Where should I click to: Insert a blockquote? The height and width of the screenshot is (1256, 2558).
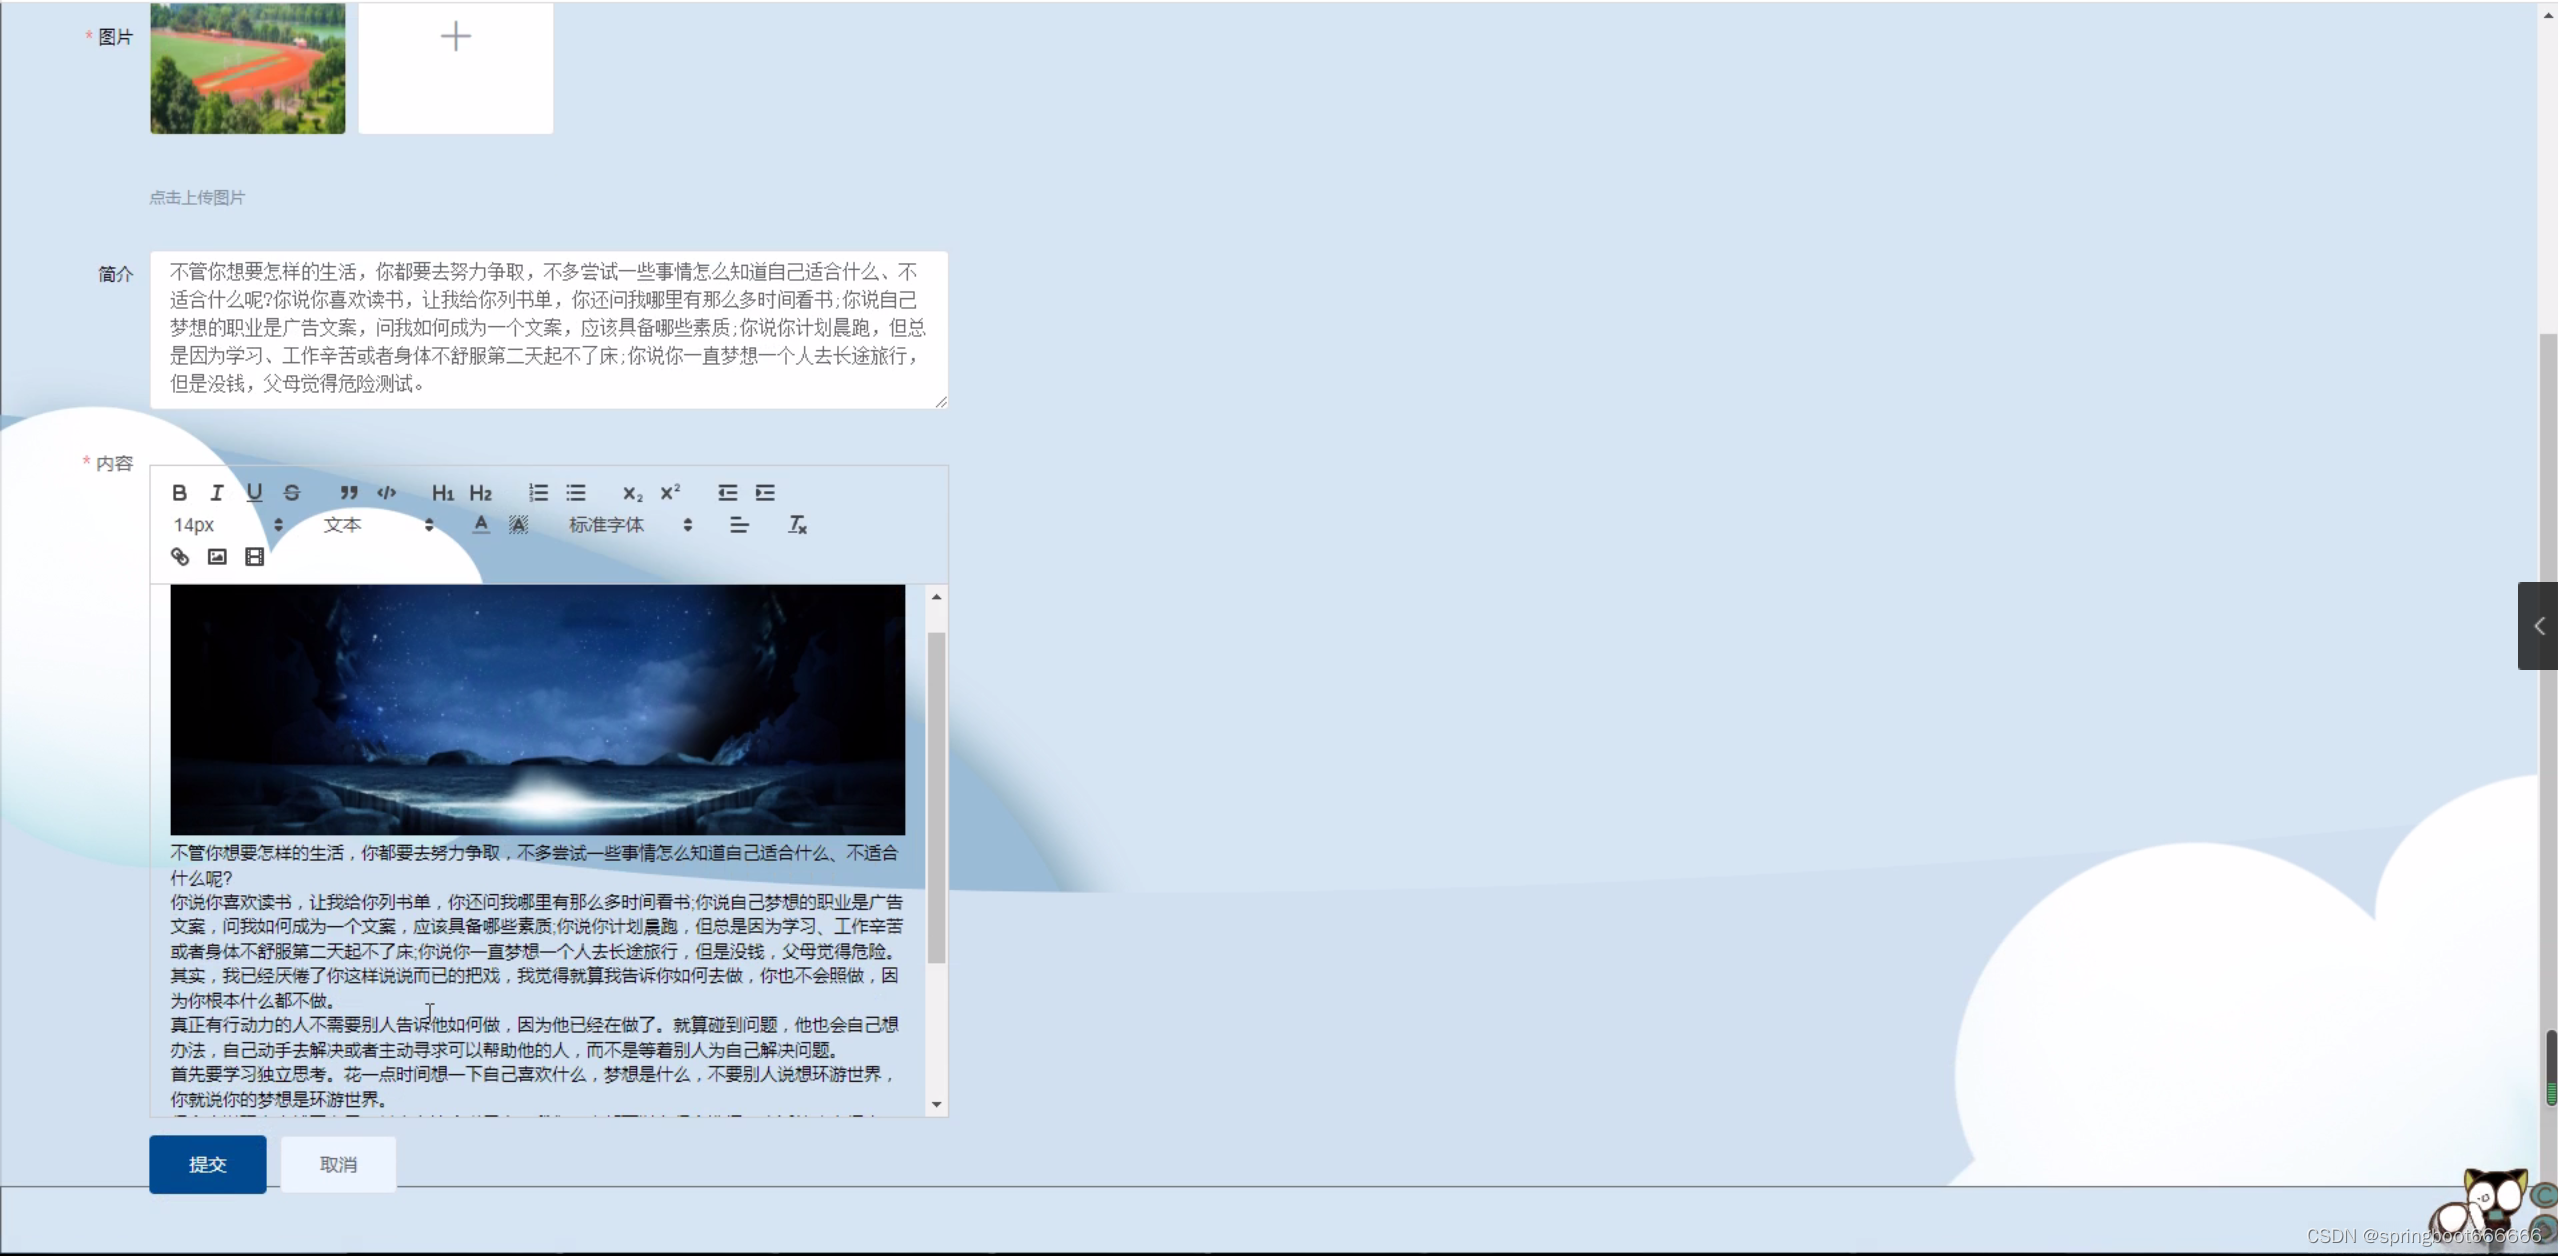[348, 492]
